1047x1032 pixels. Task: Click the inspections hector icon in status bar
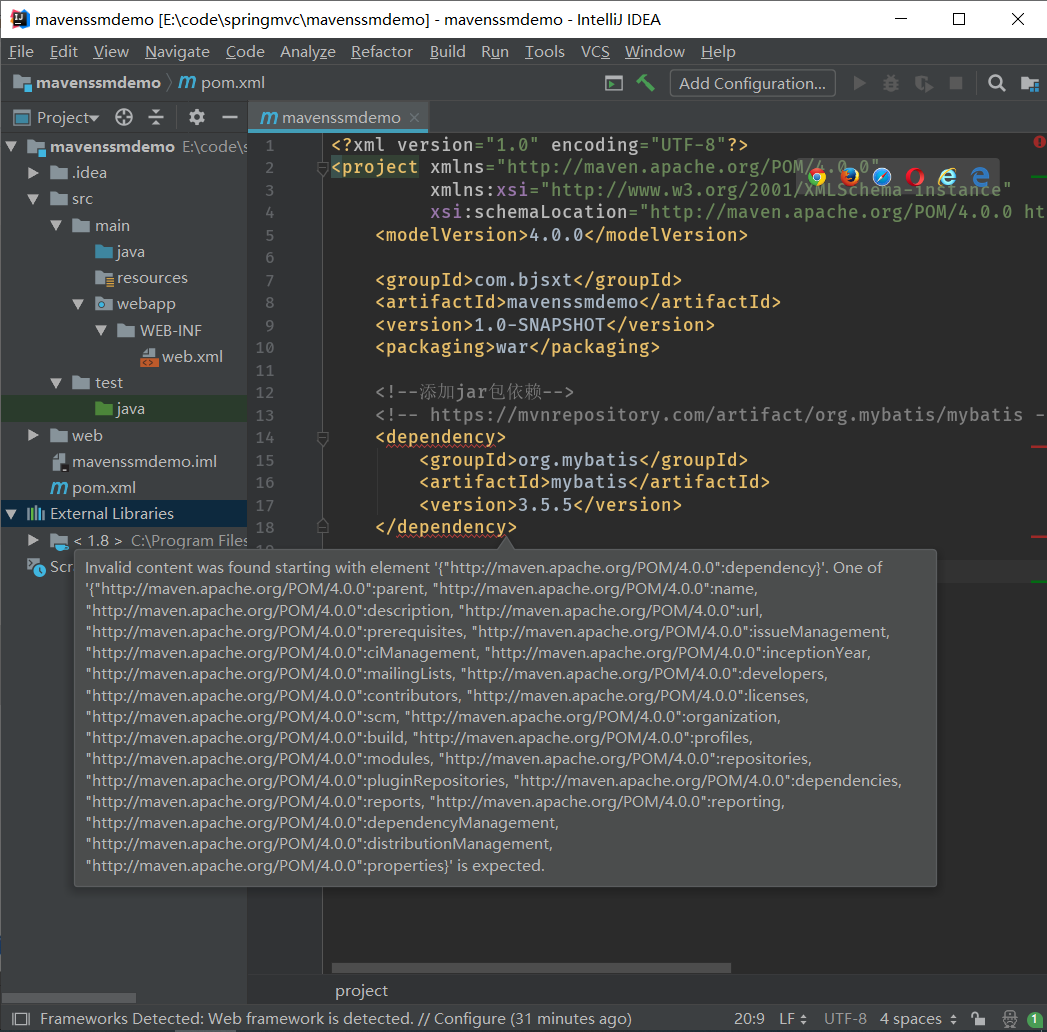click(1010, 1019)
